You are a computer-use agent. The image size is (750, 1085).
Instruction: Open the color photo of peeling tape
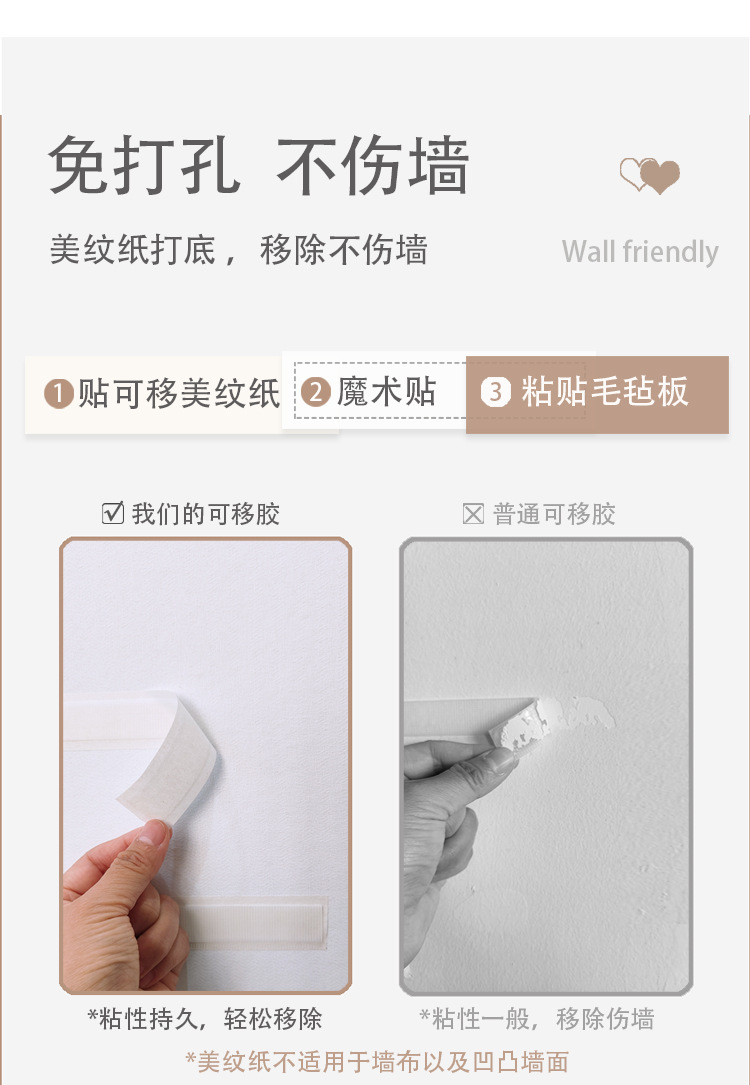[205, 765]
